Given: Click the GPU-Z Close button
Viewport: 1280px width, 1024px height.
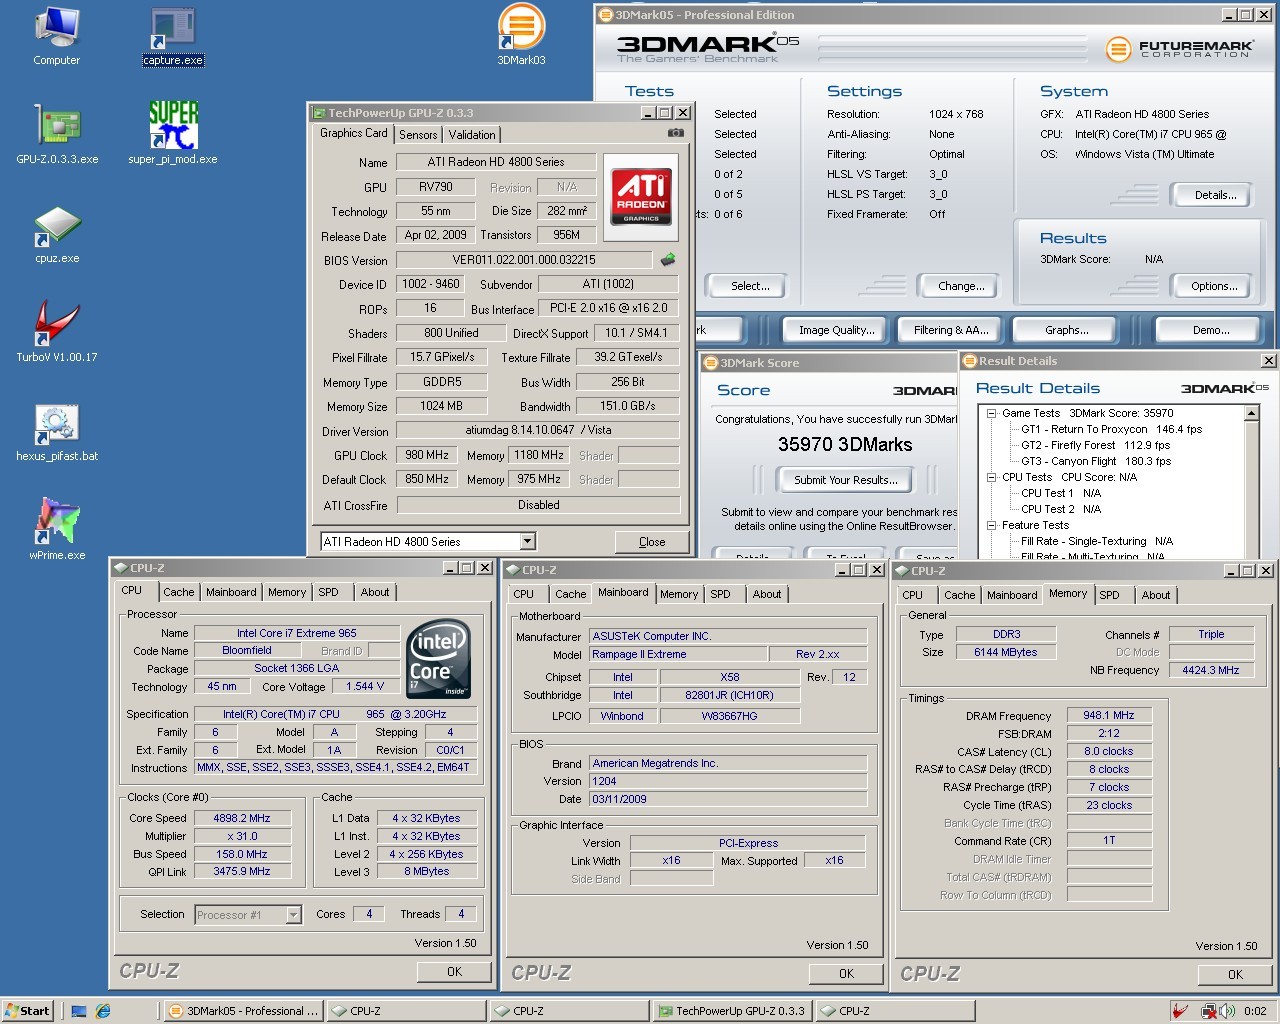Looking at the screenshot, I should point(652,542).
